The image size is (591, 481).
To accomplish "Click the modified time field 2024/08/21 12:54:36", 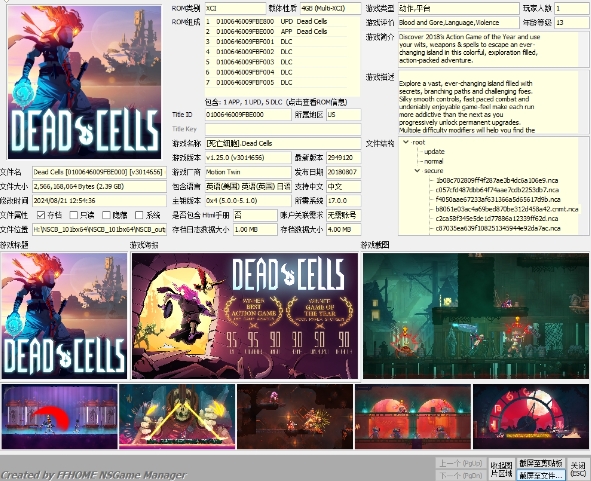I will [99, 201].
